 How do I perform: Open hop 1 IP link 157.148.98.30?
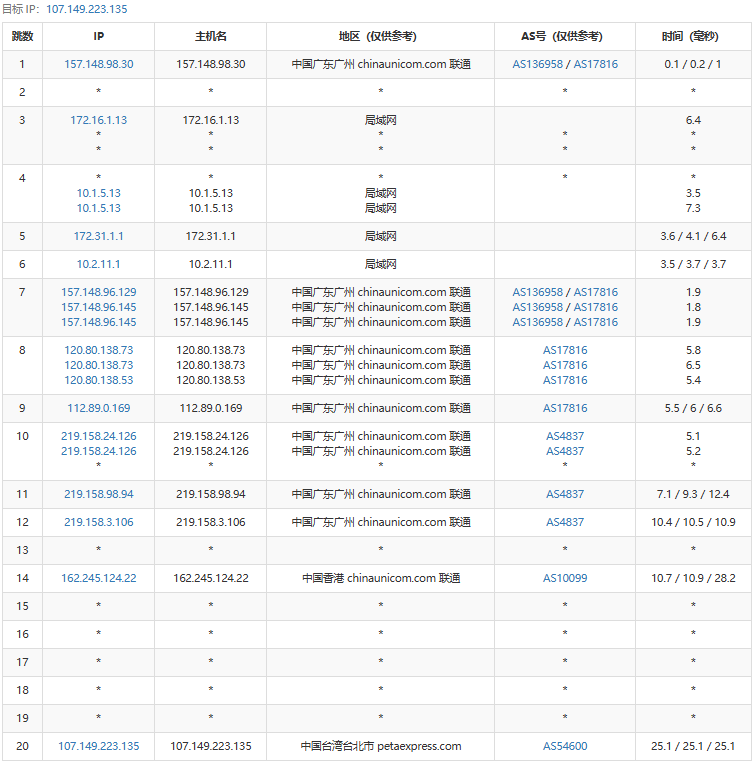tap(99, 64)
